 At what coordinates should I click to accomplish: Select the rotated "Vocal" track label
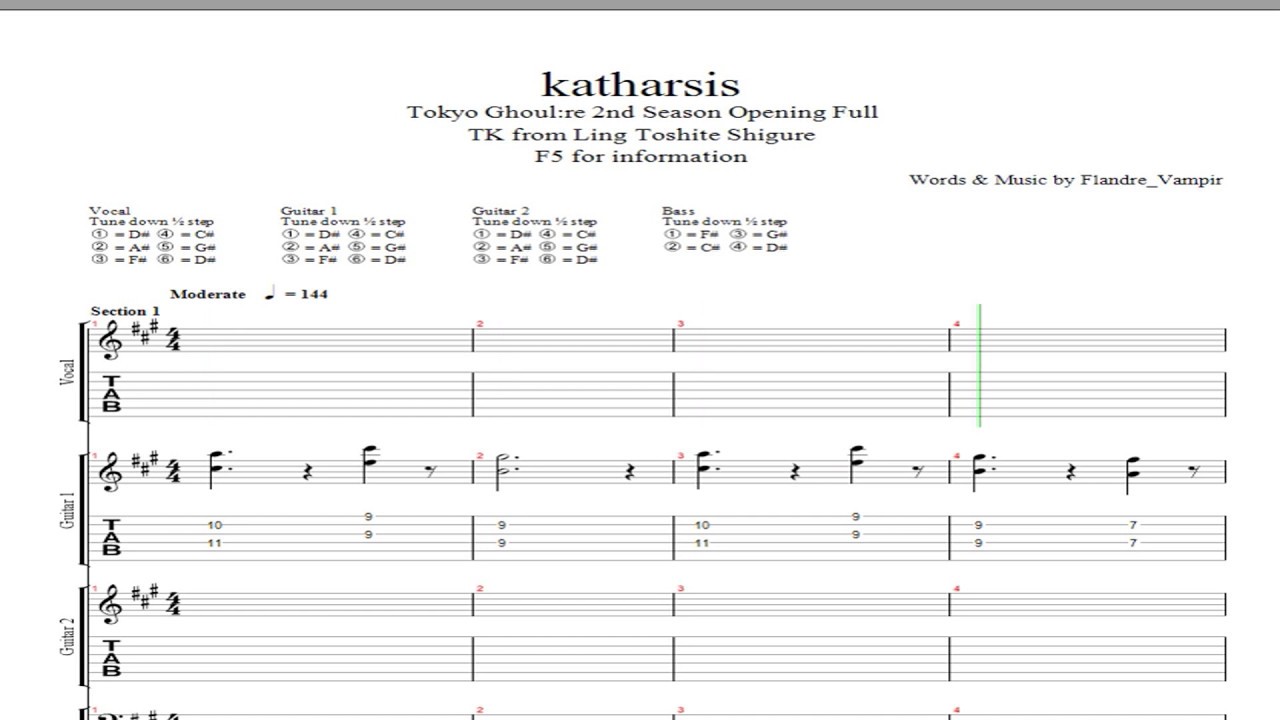(x=68, y=372)
